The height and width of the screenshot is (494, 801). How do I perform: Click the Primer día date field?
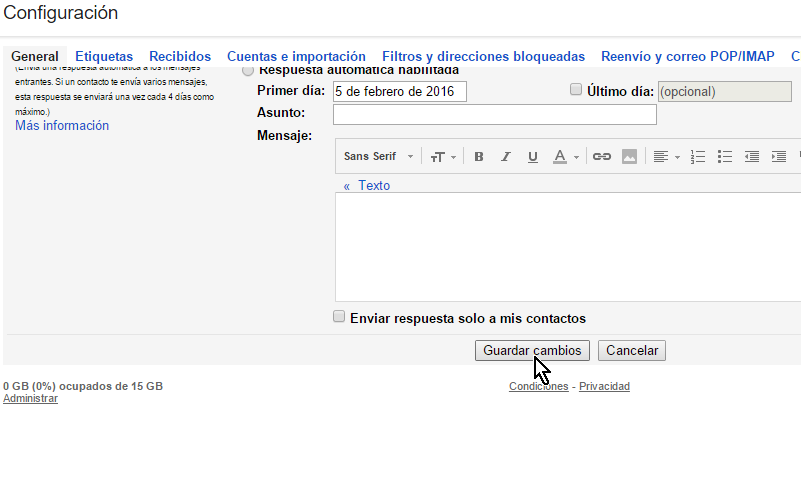coord(399,91)
